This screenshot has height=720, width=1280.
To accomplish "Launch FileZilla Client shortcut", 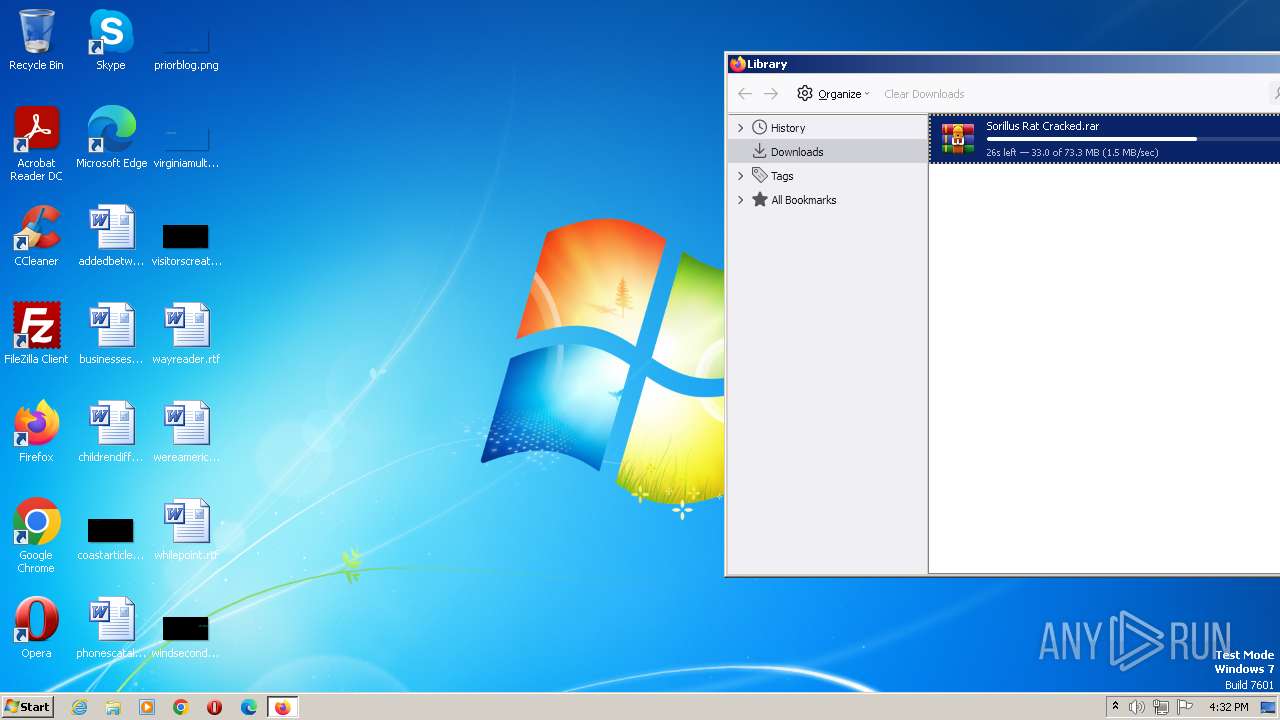I will (36, 334).
